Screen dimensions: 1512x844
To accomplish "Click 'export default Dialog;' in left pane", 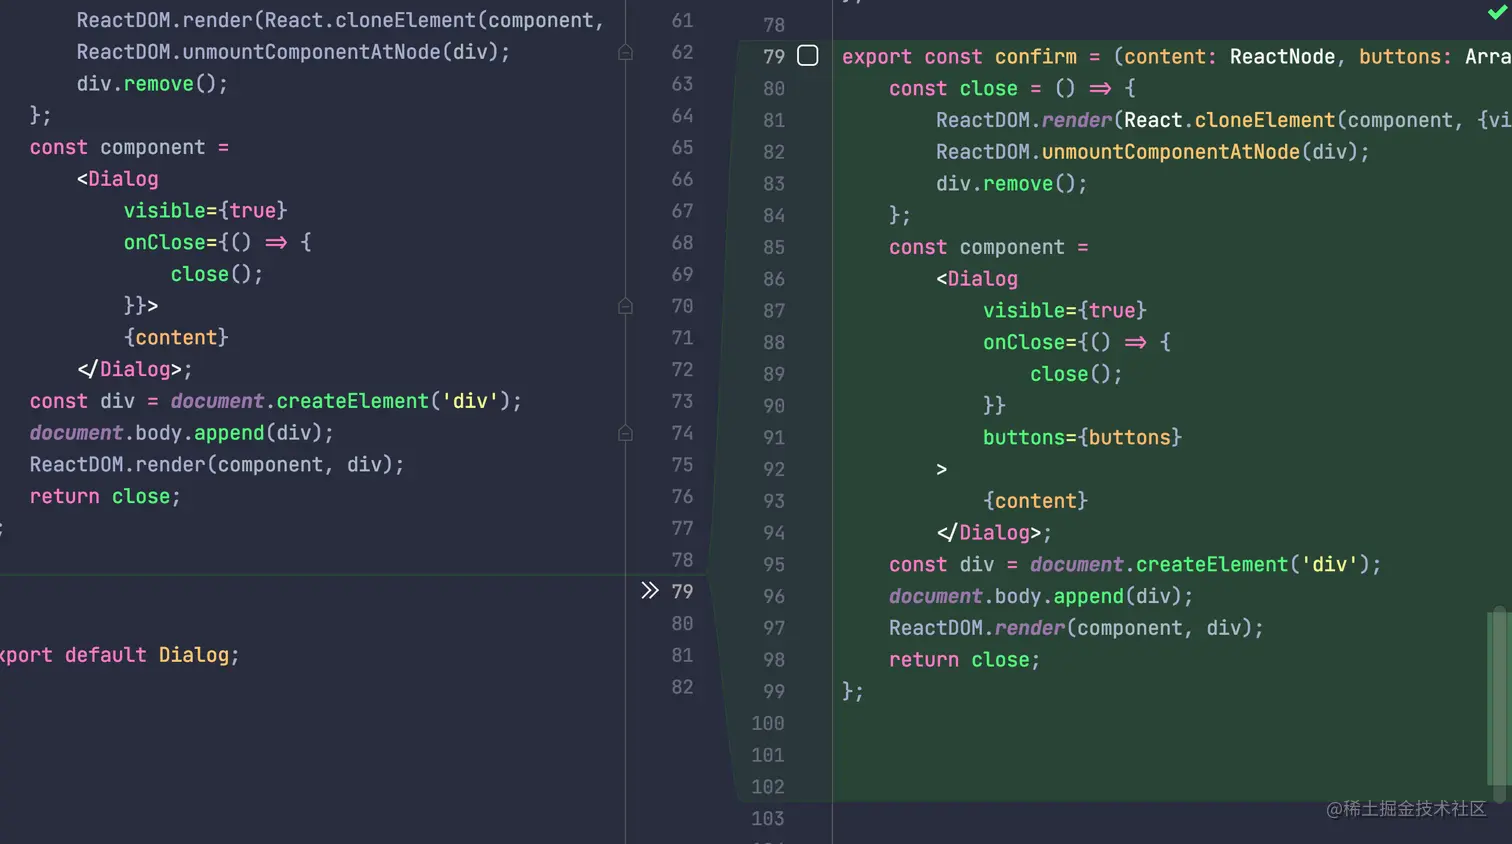I will (118, 655).
